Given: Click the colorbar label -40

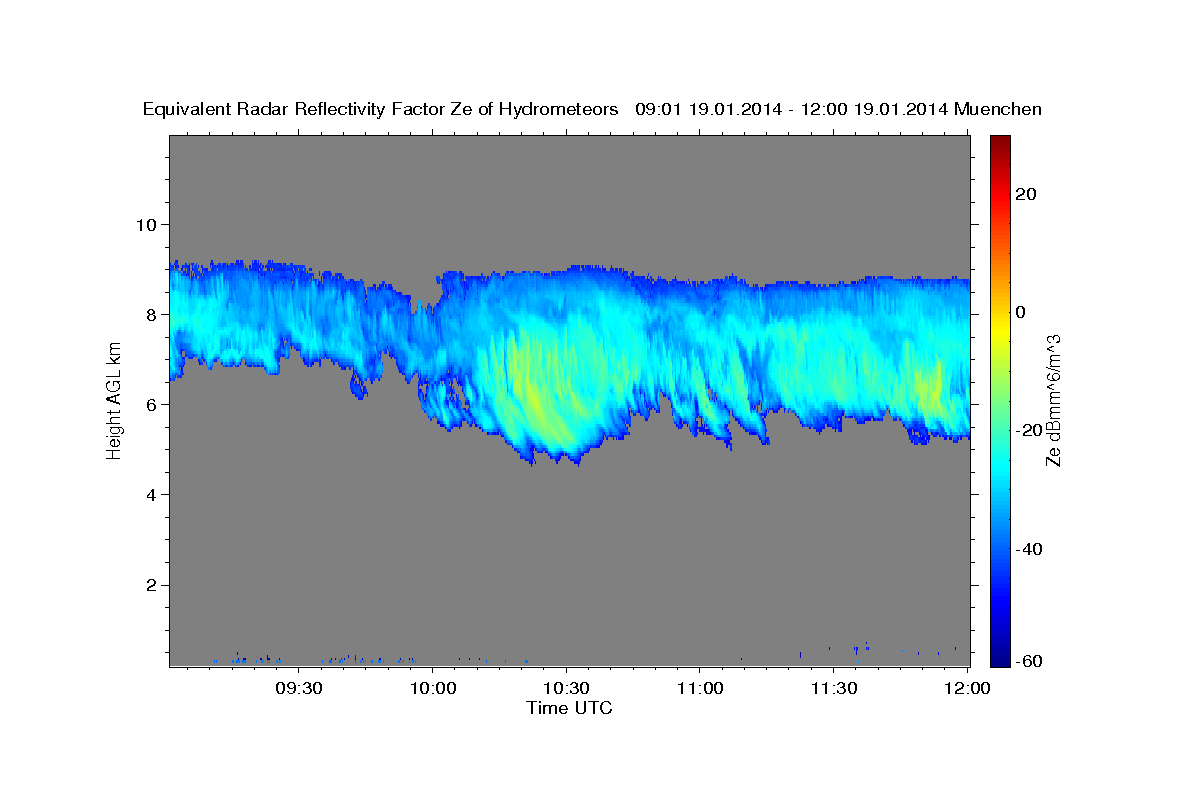Looking at the screenshot, I should point(1030,548).
